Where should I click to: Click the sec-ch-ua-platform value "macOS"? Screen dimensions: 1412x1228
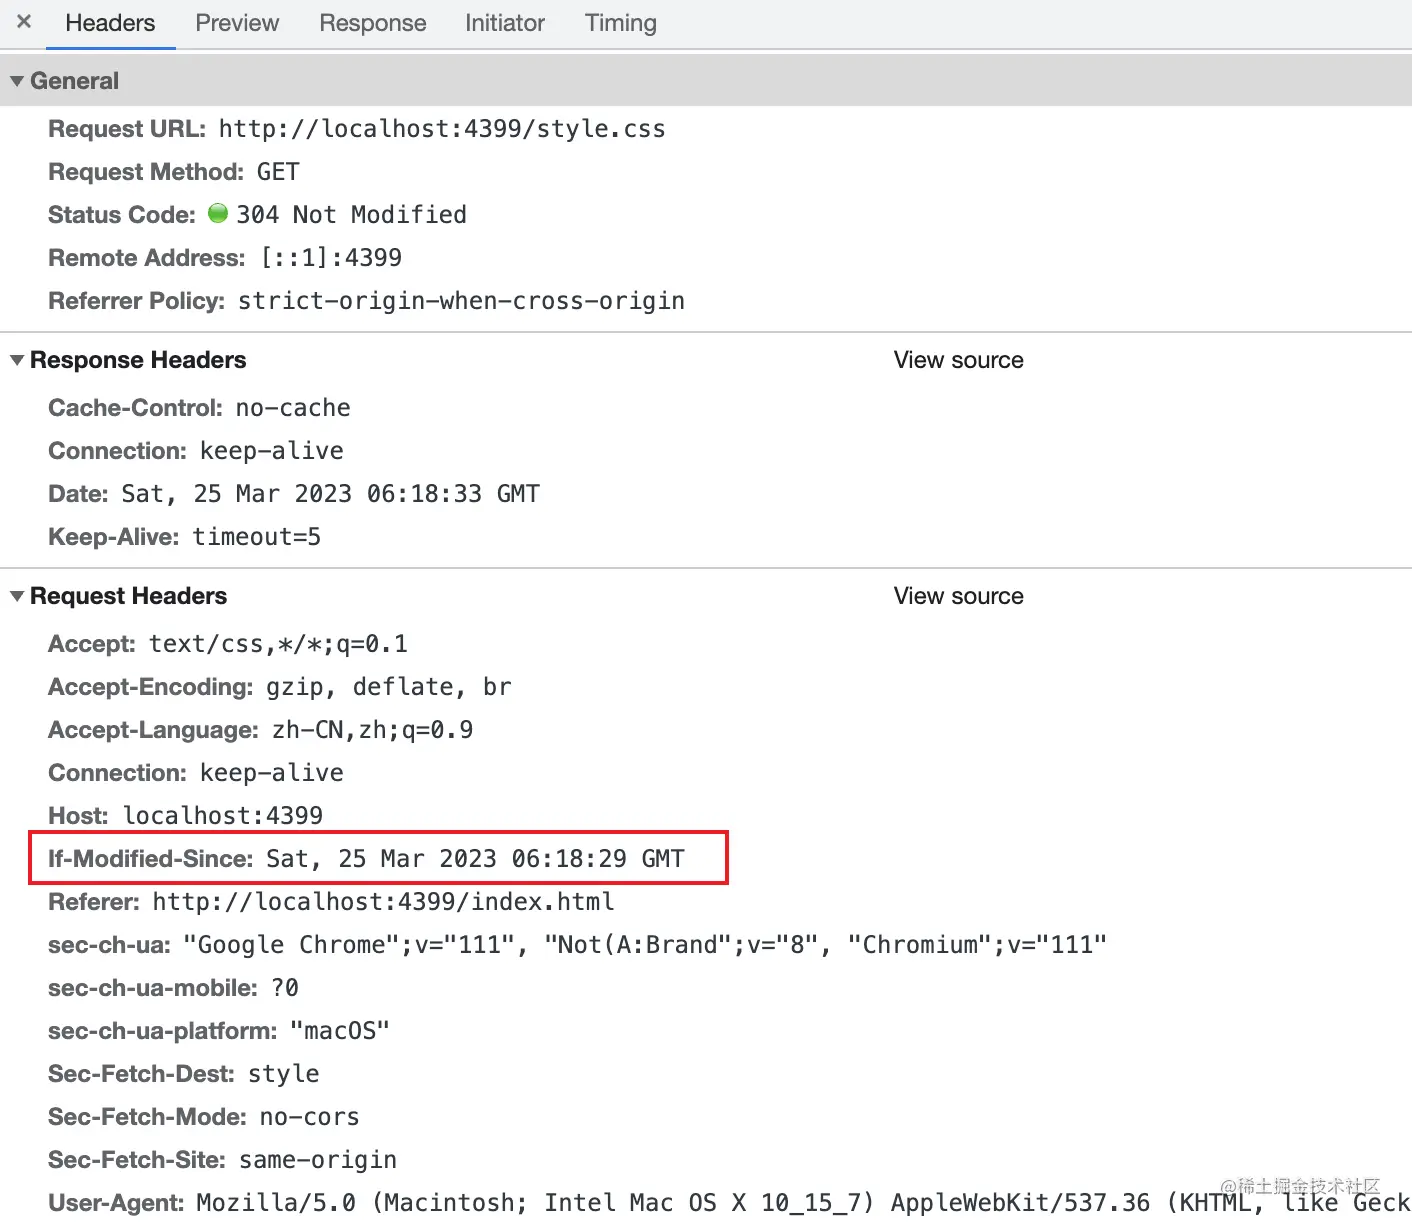coord(340,1031)
